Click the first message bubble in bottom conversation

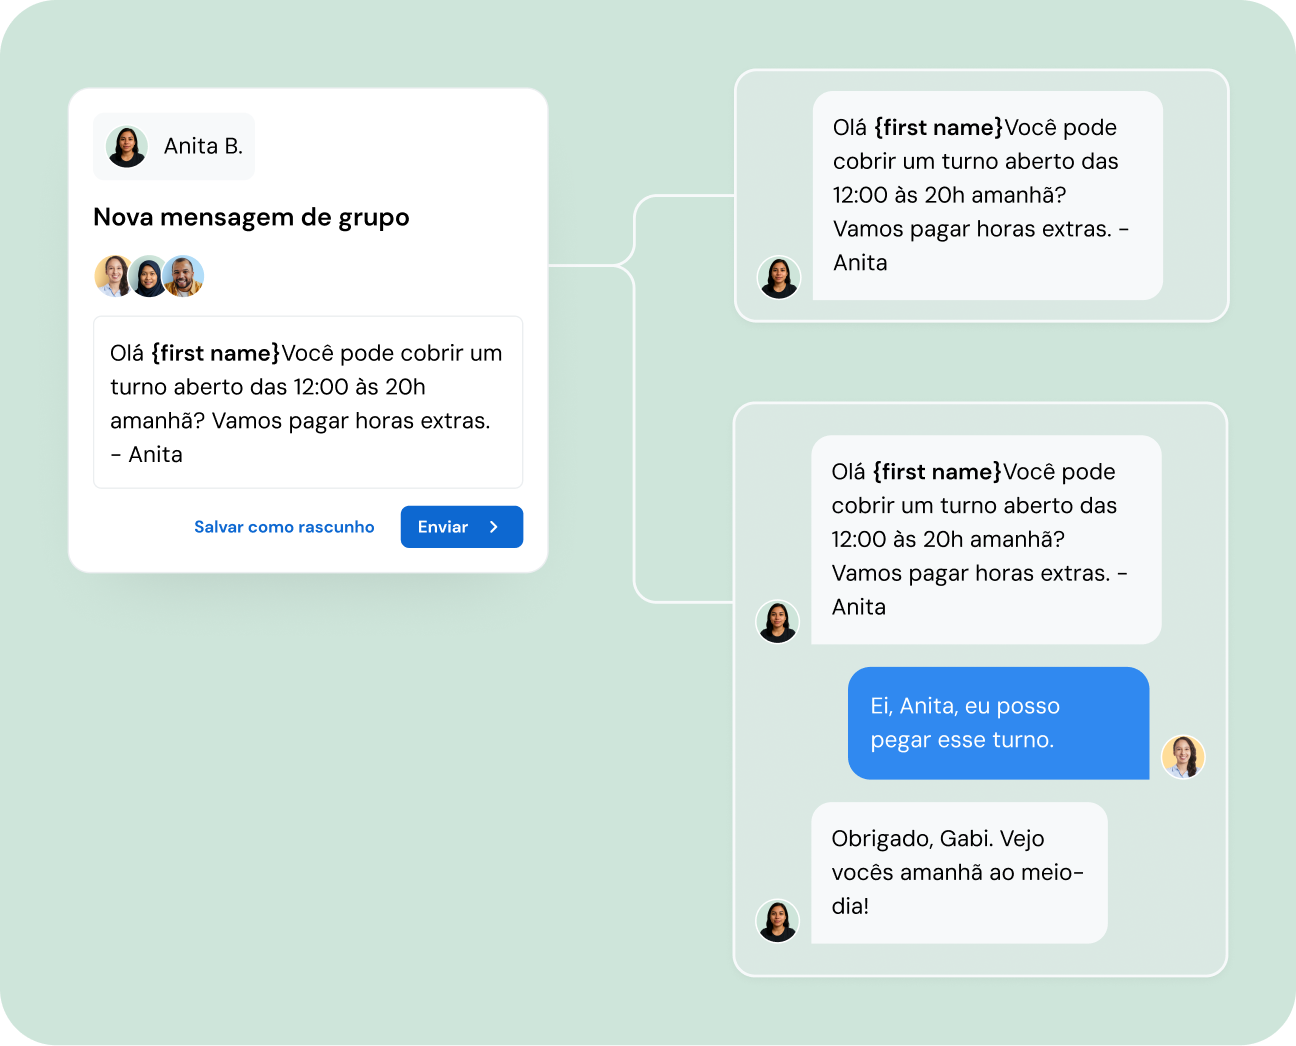986,539
